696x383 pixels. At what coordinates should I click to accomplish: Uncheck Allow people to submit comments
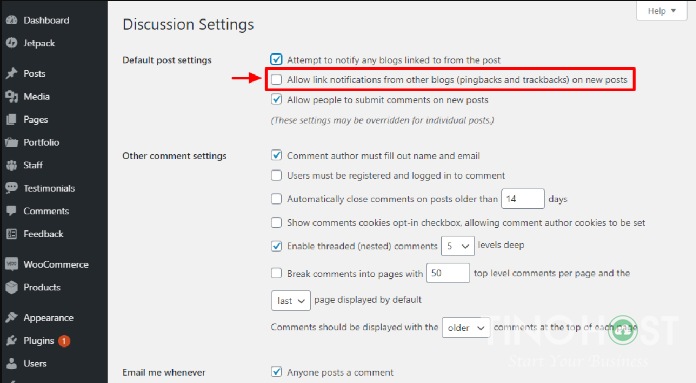277,99
